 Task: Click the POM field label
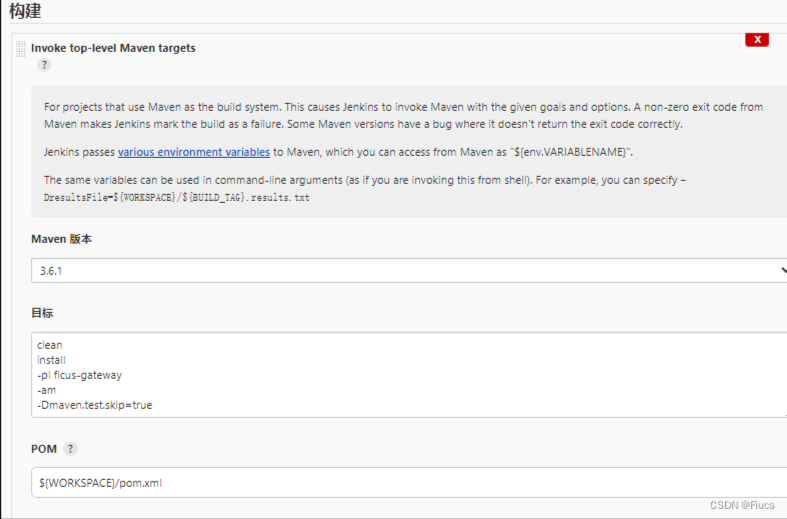coord(44,449)
